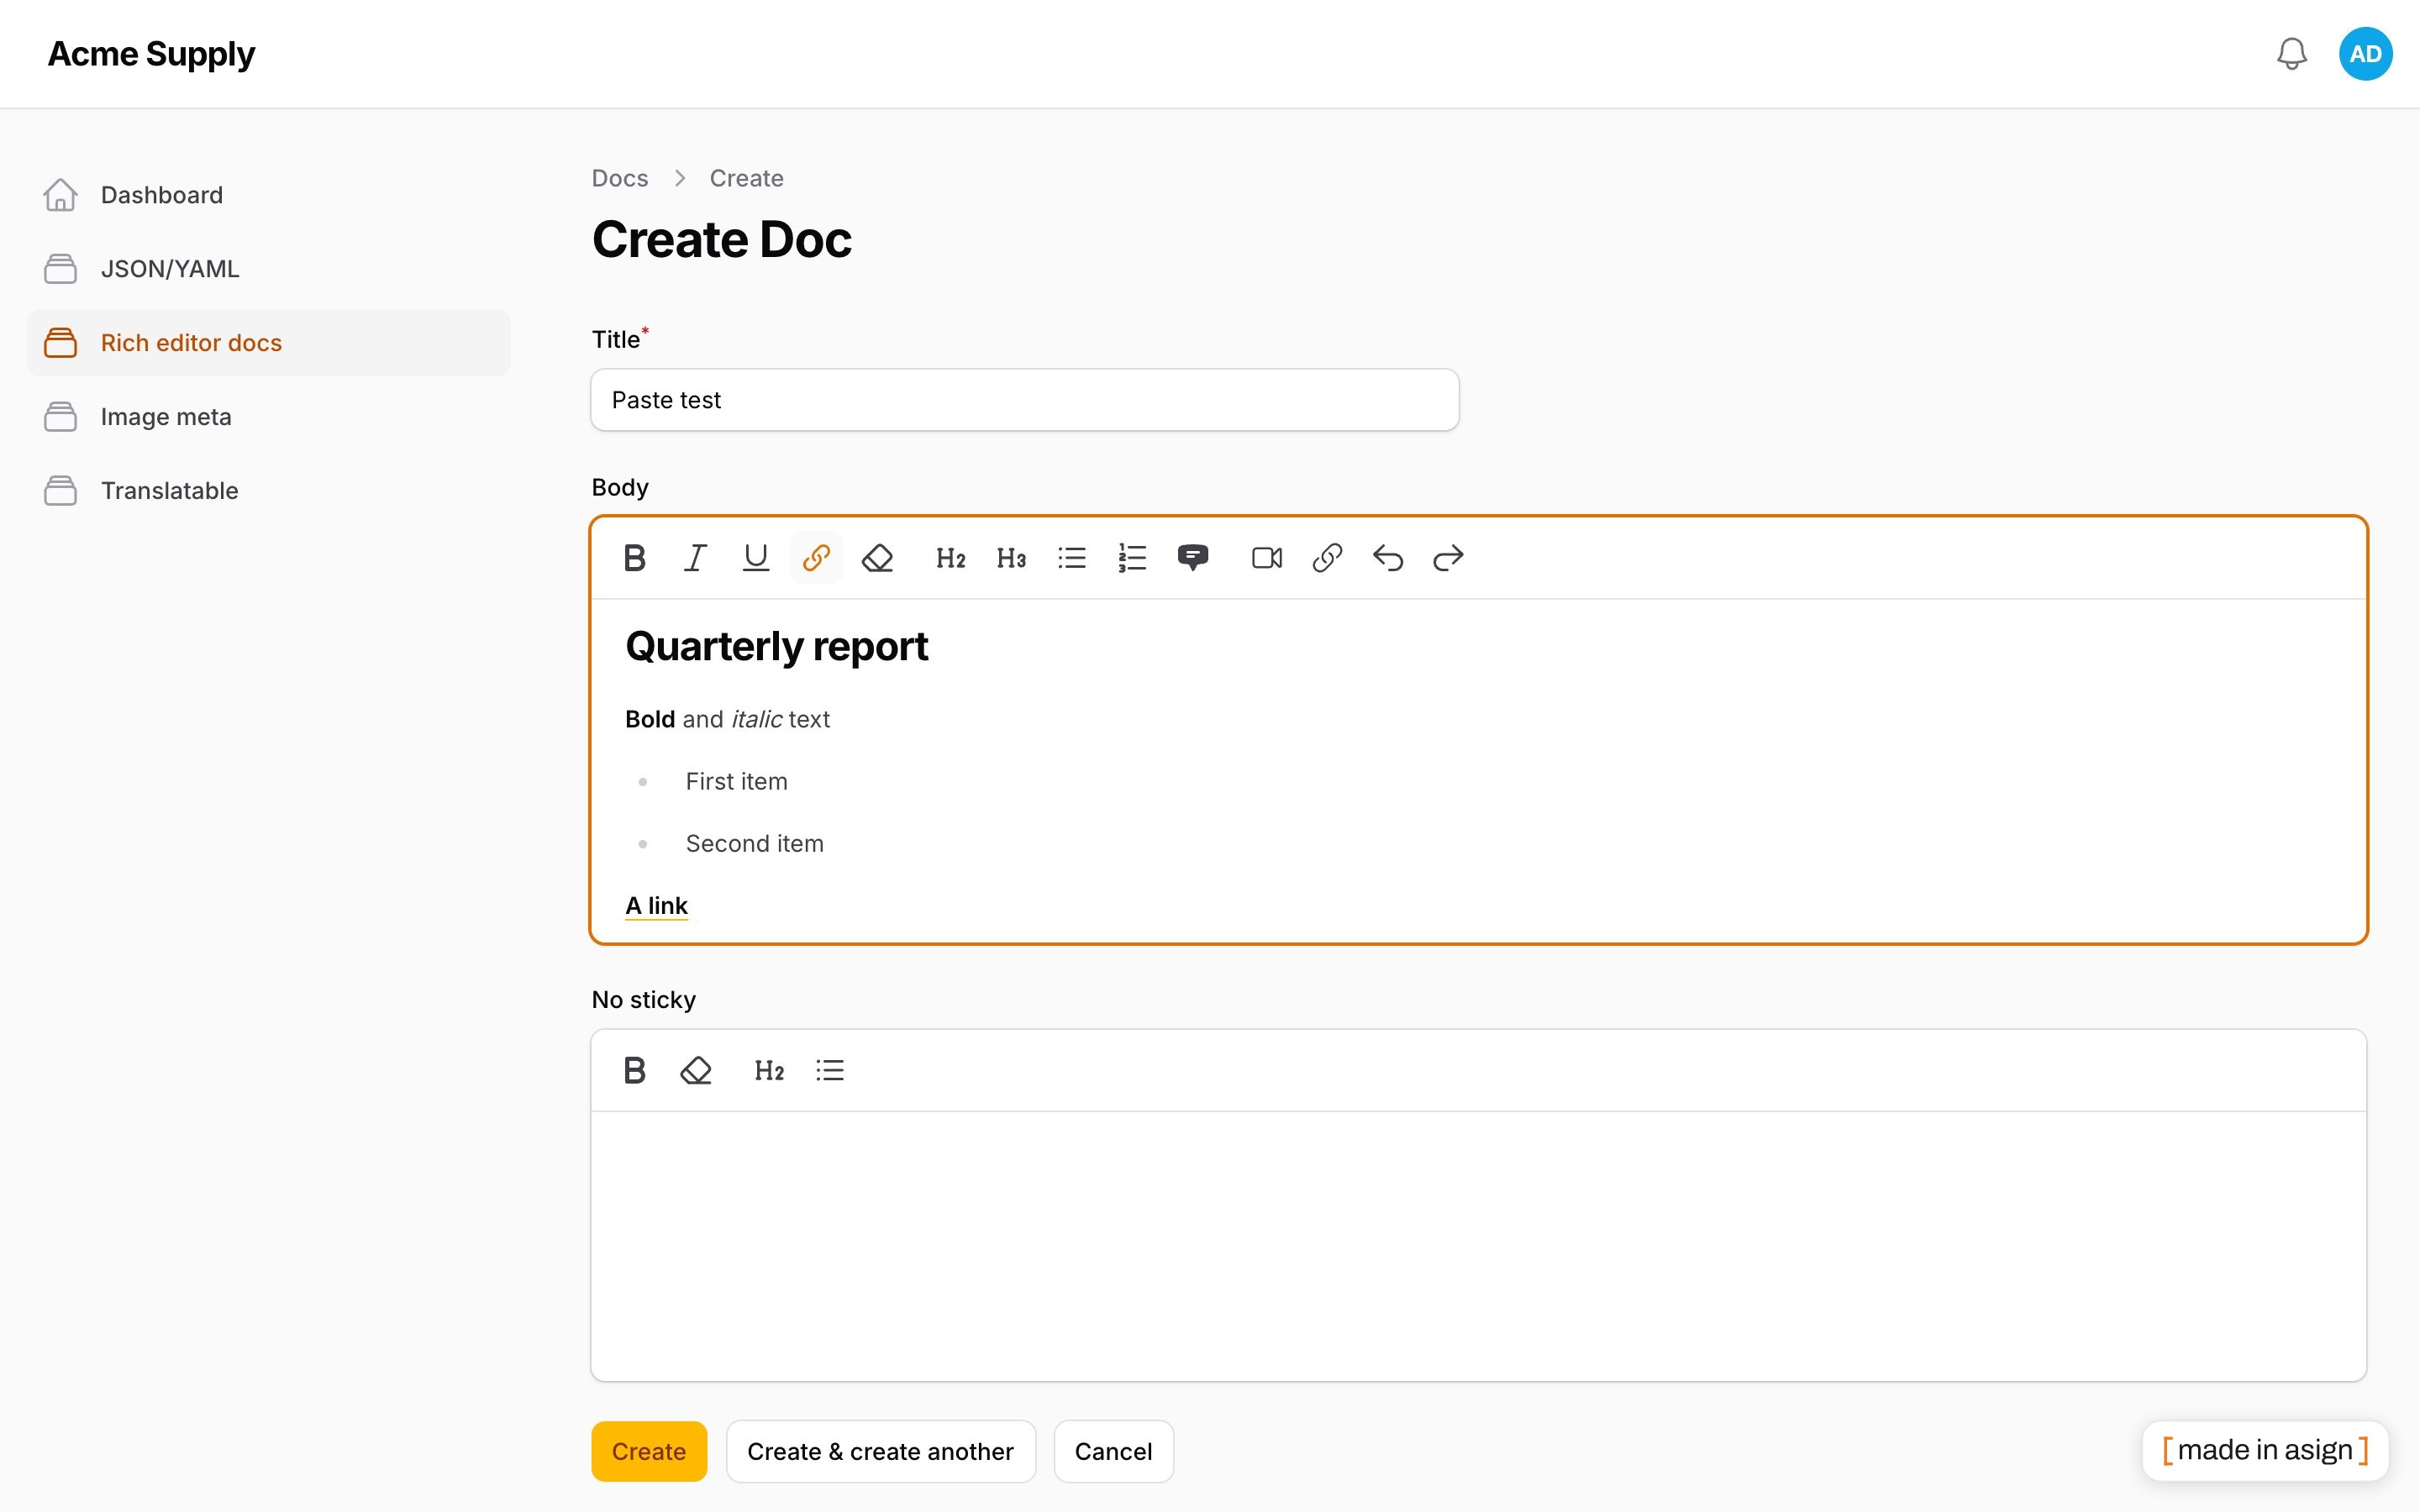Redo the edit in Body editor
Viewport: 2420px width, 1512px height.
[1448, 558]
